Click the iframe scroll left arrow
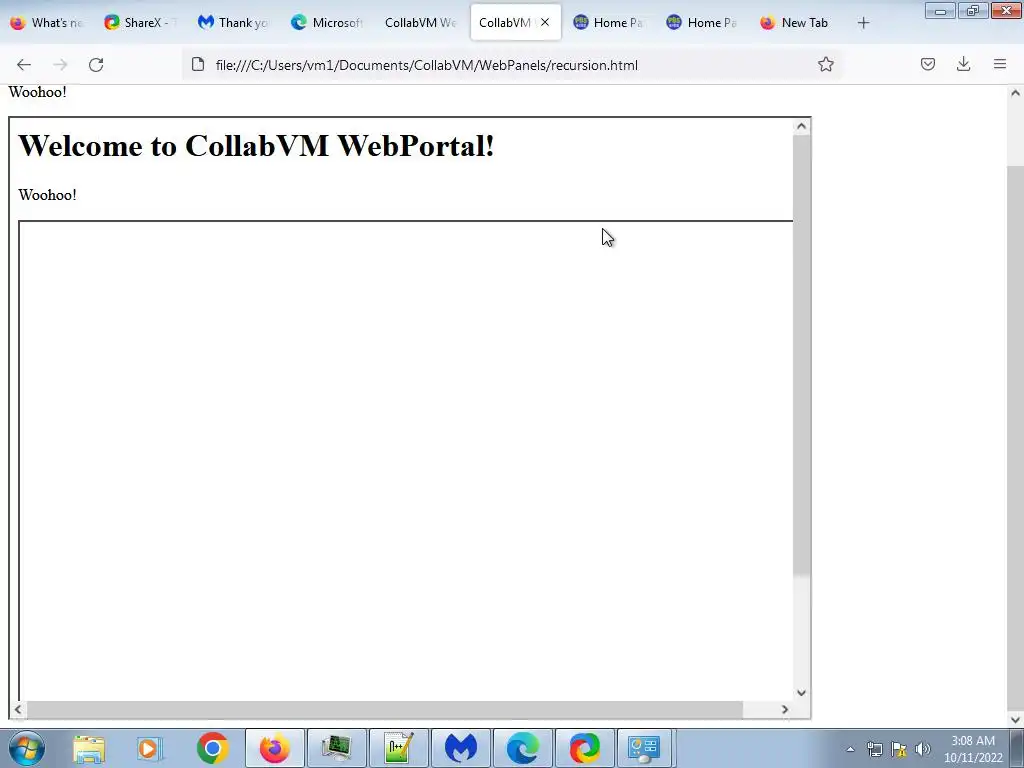The width and height of the screenshot is (1024, 768). click(18, 709)
